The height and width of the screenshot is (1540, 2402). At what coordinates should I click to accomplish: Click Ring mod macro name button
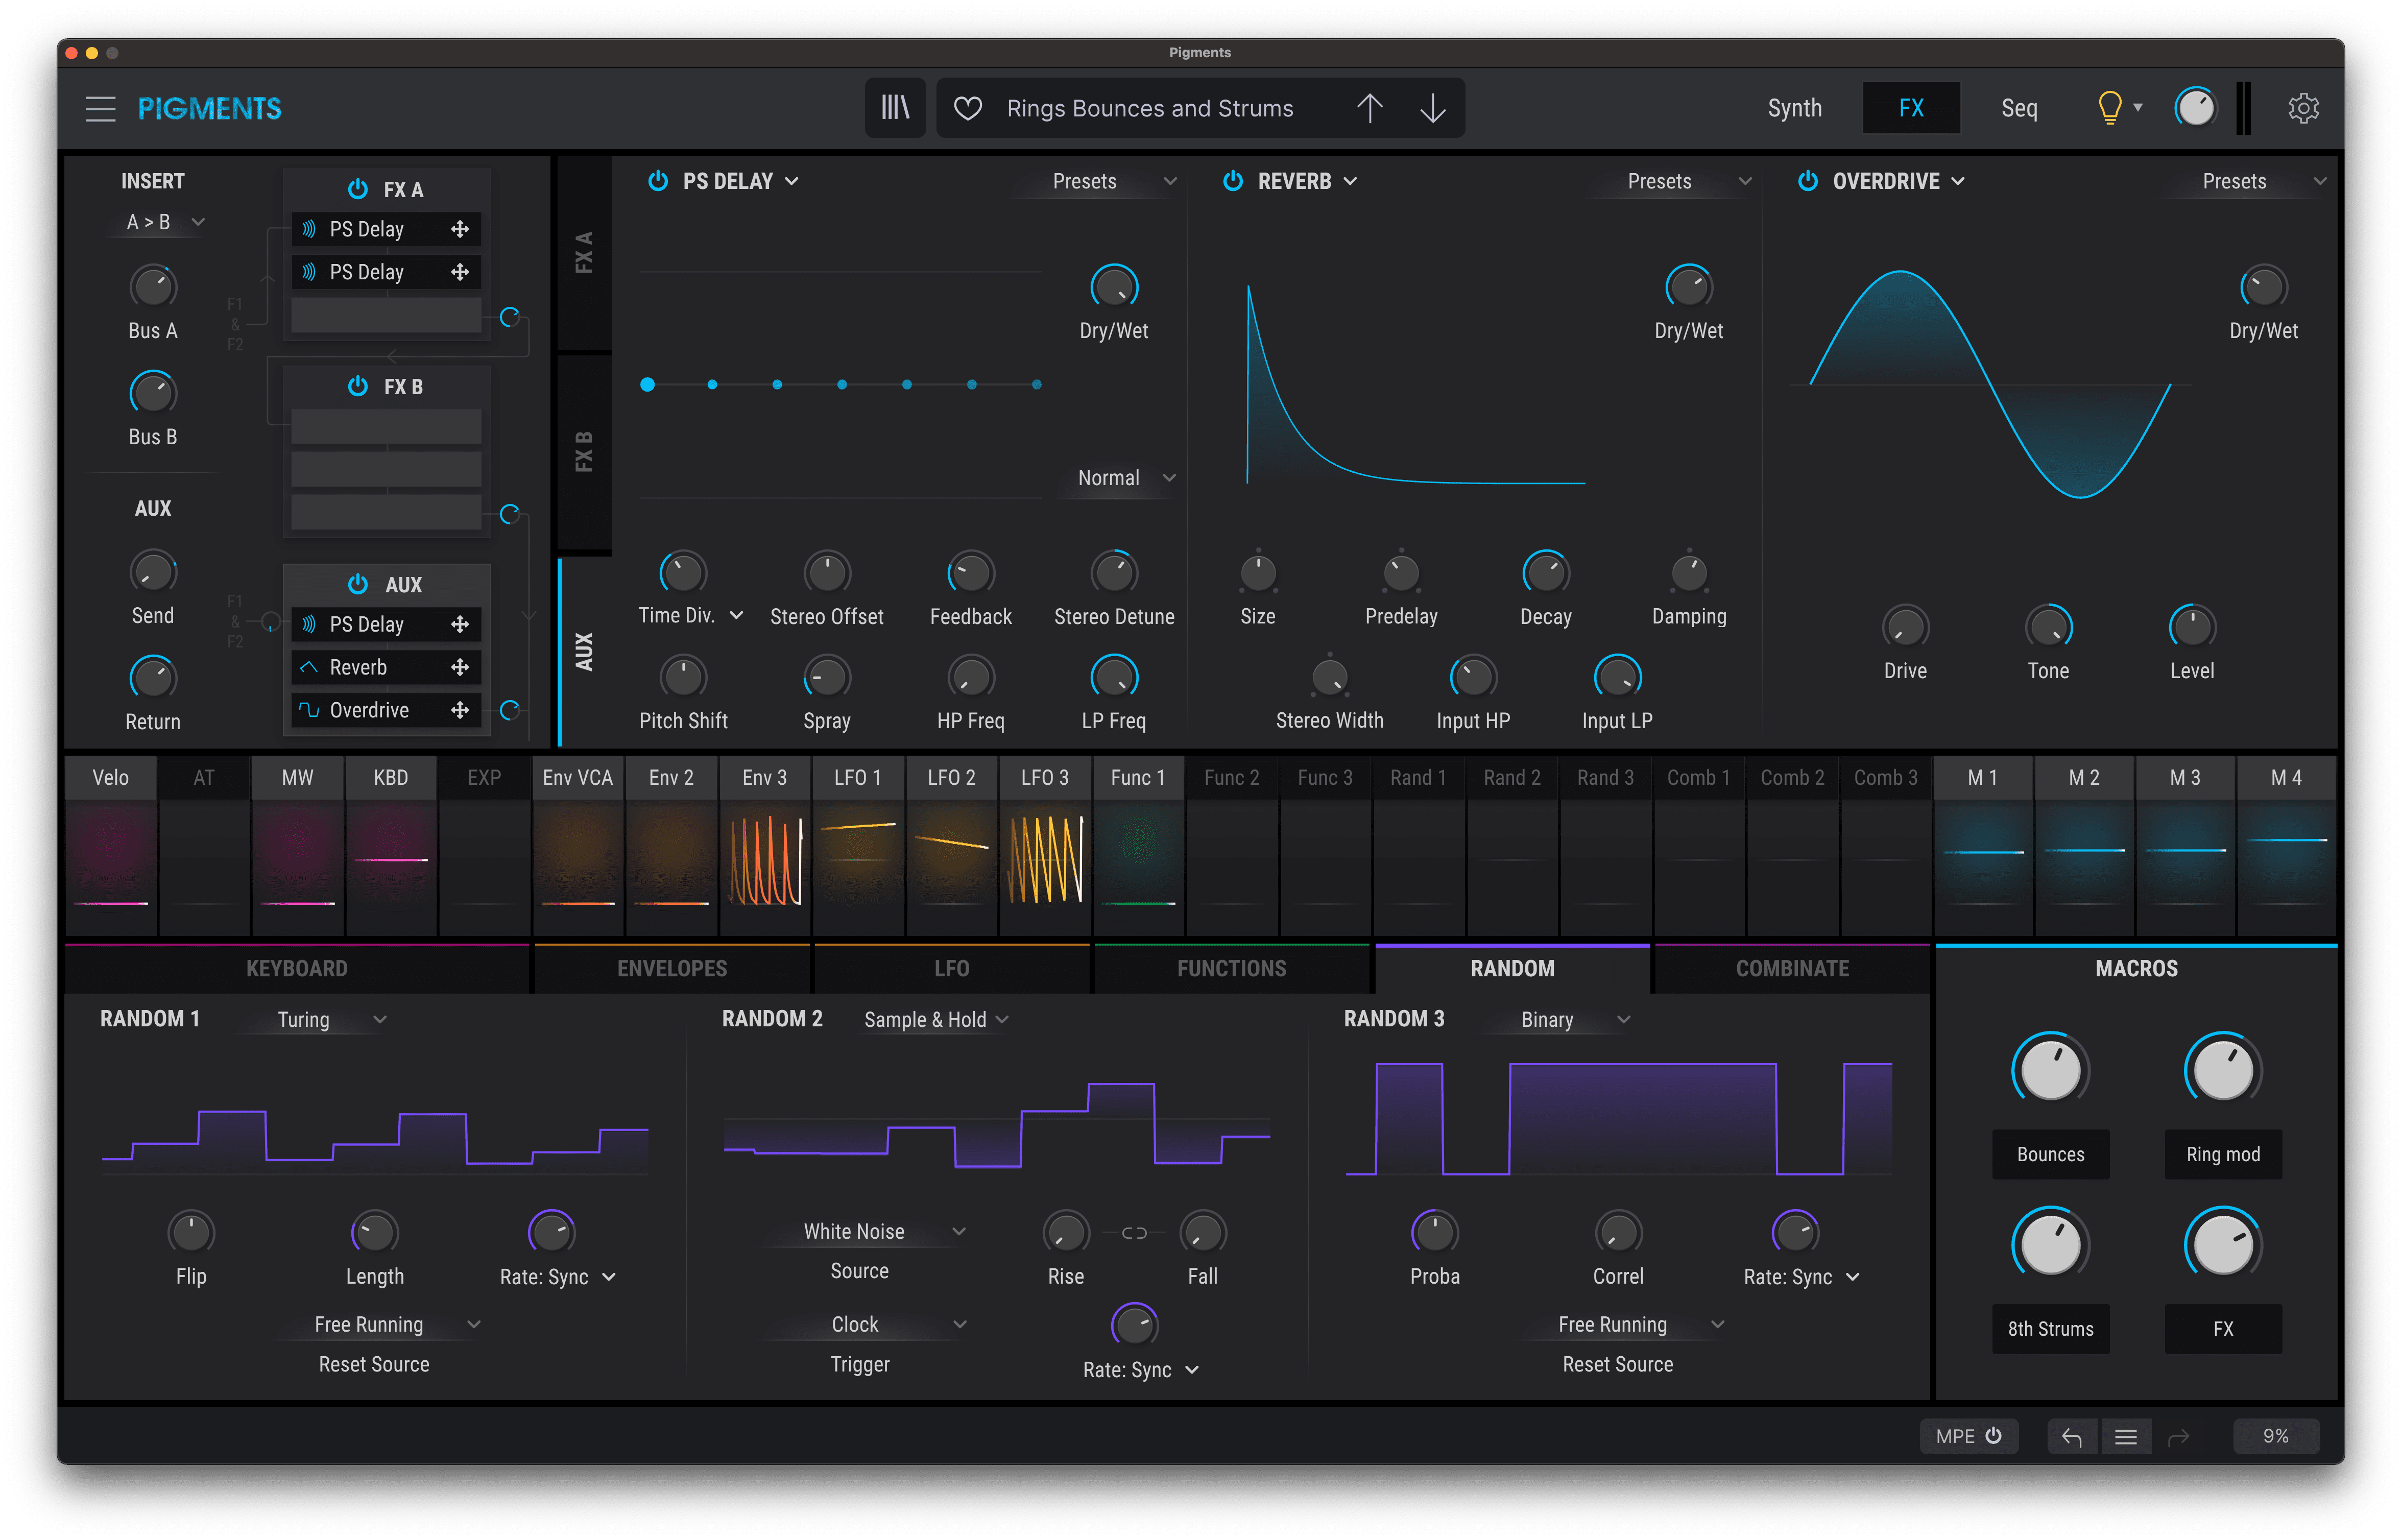pos(2222,1154)
